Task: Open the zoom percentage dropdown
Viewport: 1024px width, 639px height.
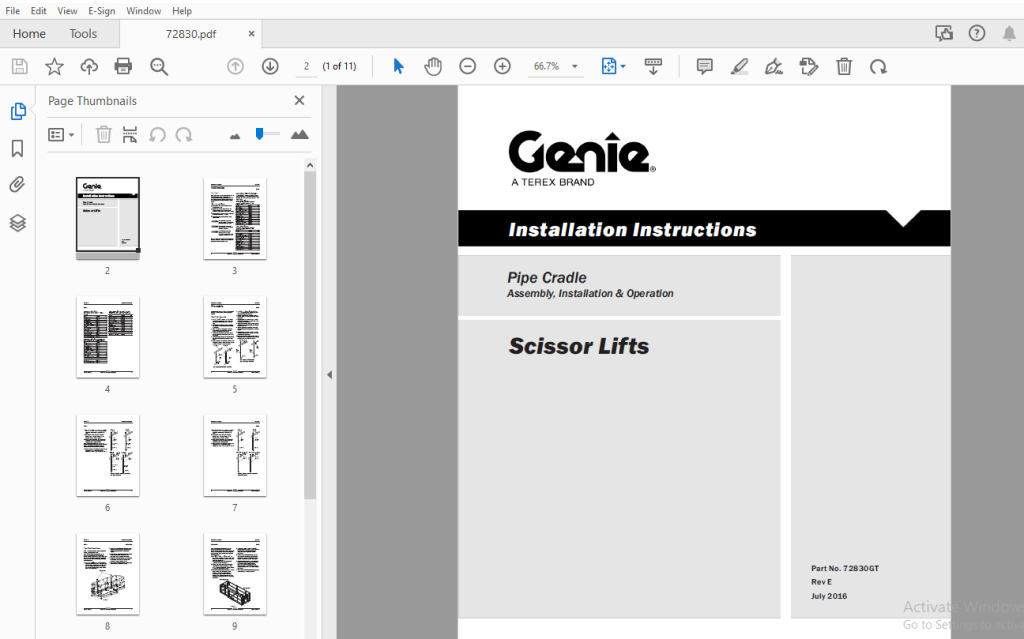Action: [x=573, y=66]
